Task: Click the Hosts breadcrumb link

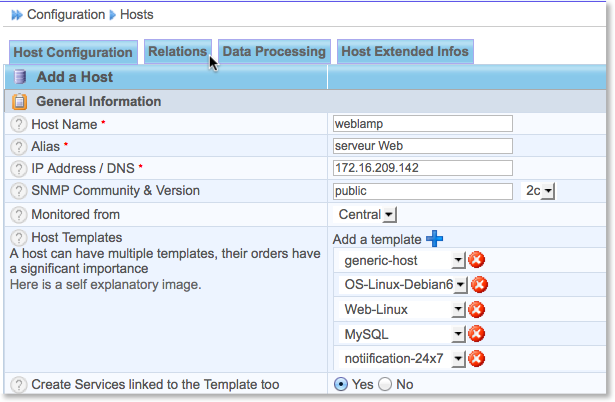Action: pos(137,15)
